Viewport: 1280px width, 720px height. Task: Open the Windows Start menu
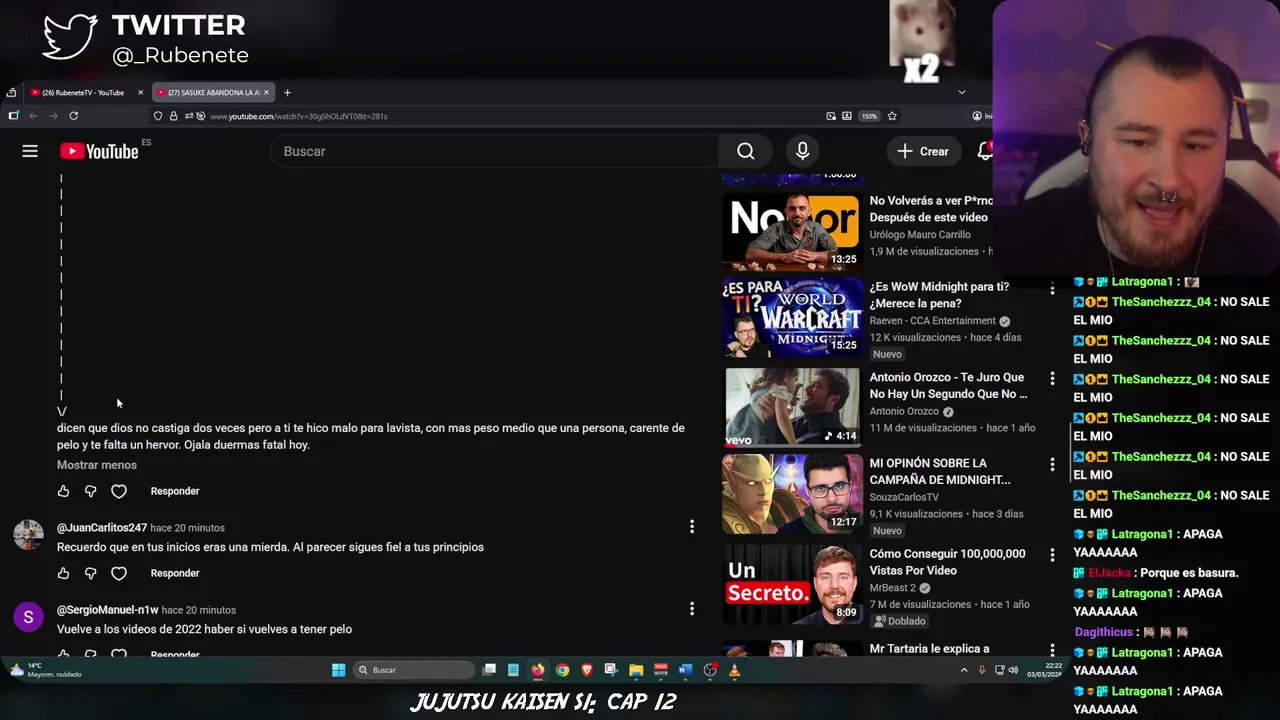click(x=338, y=670)
